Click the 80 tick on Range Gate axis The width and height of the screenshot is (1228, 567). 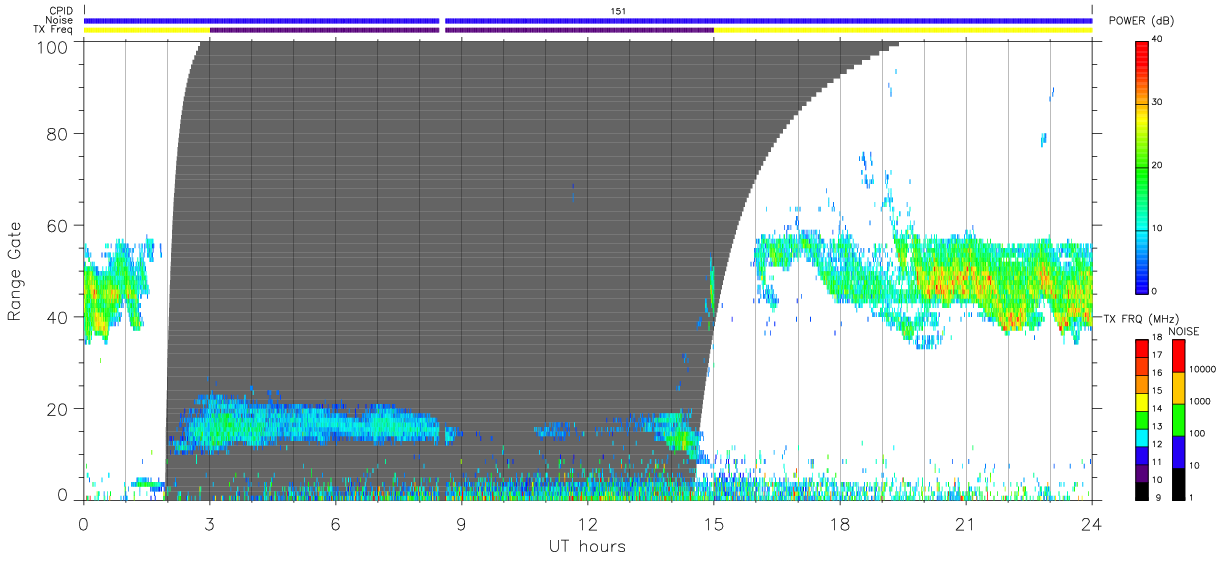click(x=58, y=134)
